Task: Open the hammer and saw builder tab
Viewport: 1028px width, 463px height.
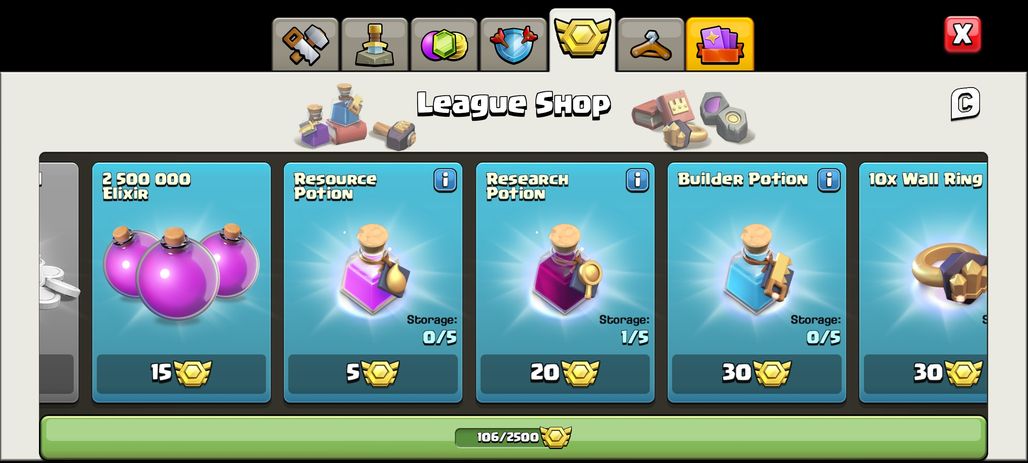Action: coord(306,45)
